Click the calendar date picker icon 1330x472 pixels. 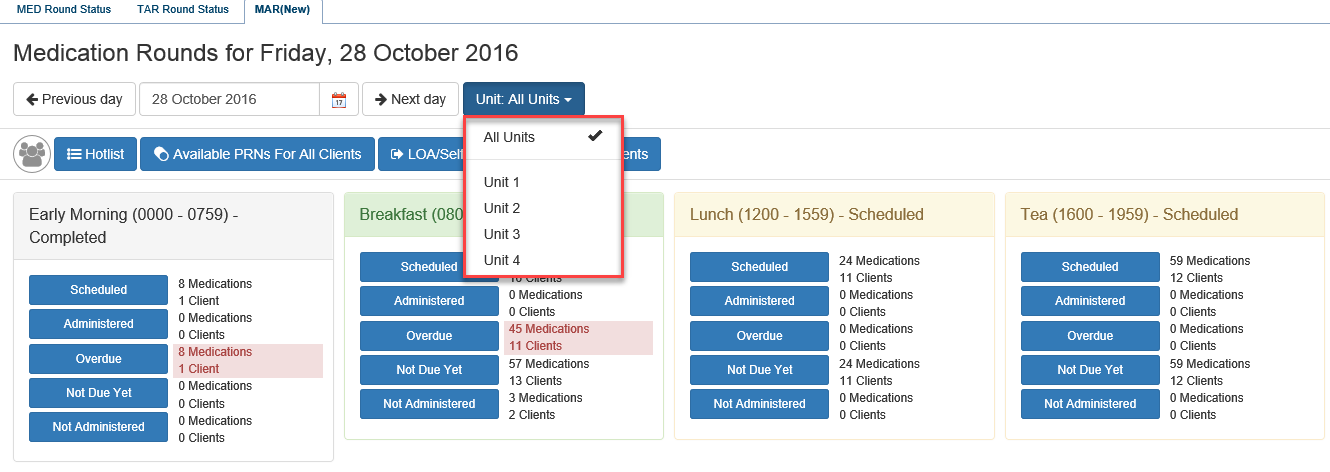pyautogui.click(x=338, y=99)
